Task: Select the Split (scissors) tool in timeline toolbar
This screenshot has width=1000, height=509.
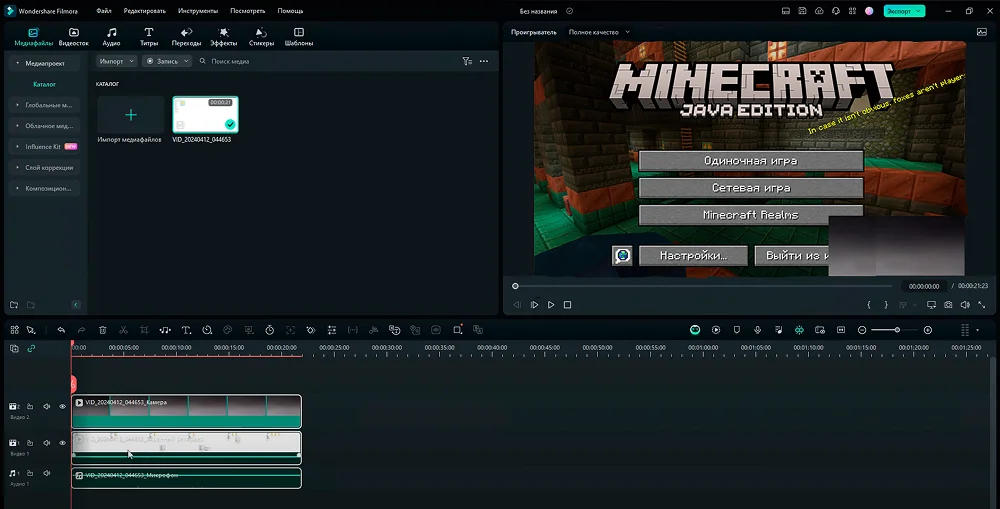Action: [123, 329]
